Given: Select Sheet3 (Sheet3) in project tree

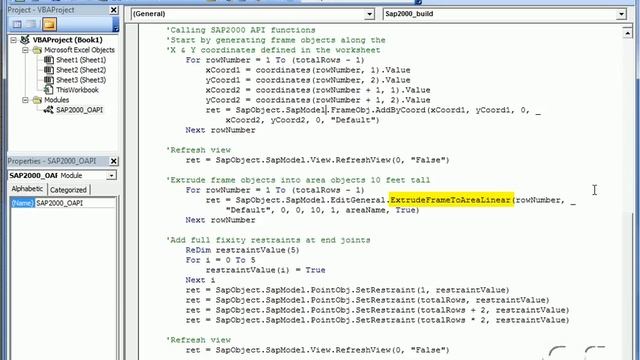Looking at the screenshot, I should tap(81, 80).
